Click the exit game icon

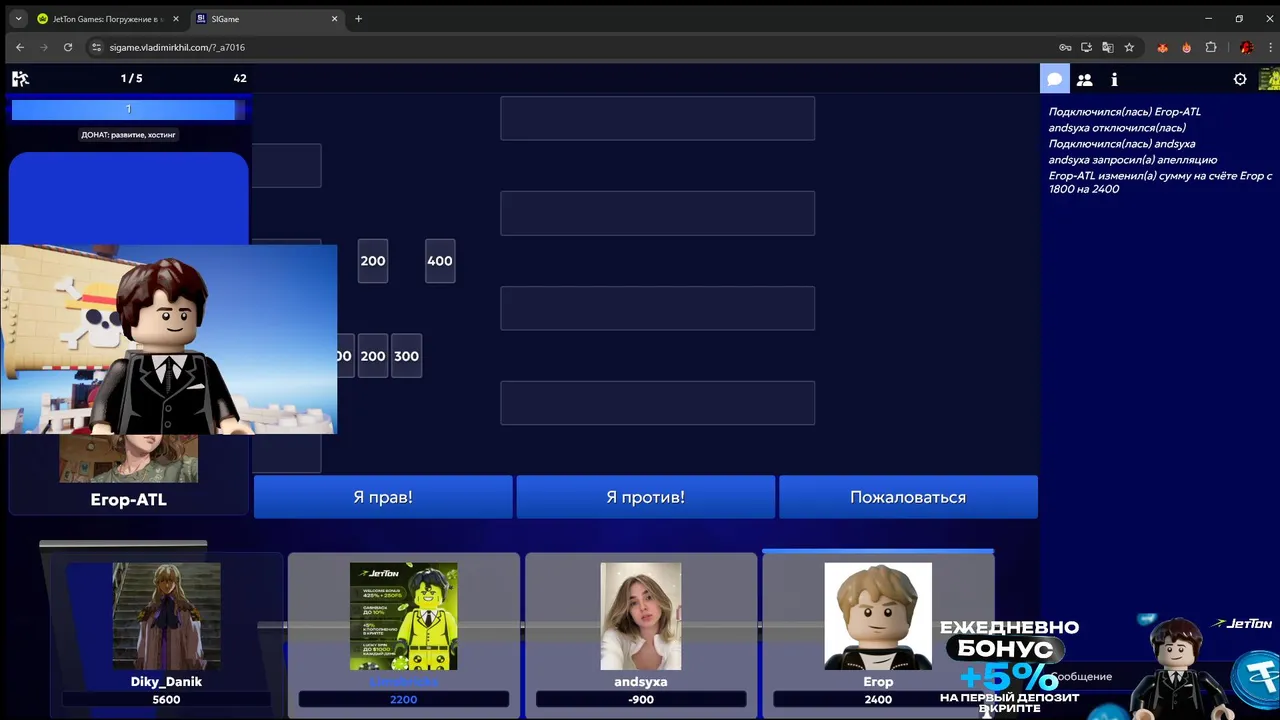coord(20,78)
